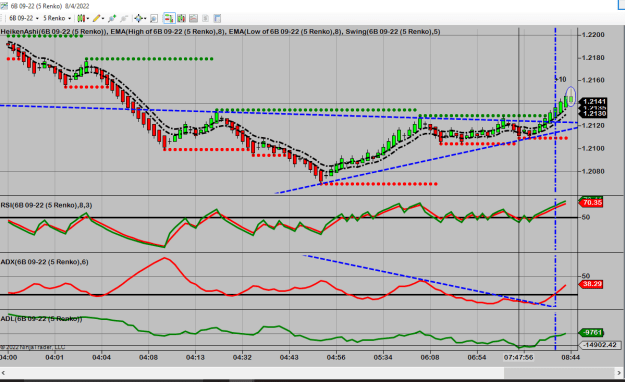Screen dimensions: 625x382
Task: Toggle the Chart Trader icon
Action: 169,18
